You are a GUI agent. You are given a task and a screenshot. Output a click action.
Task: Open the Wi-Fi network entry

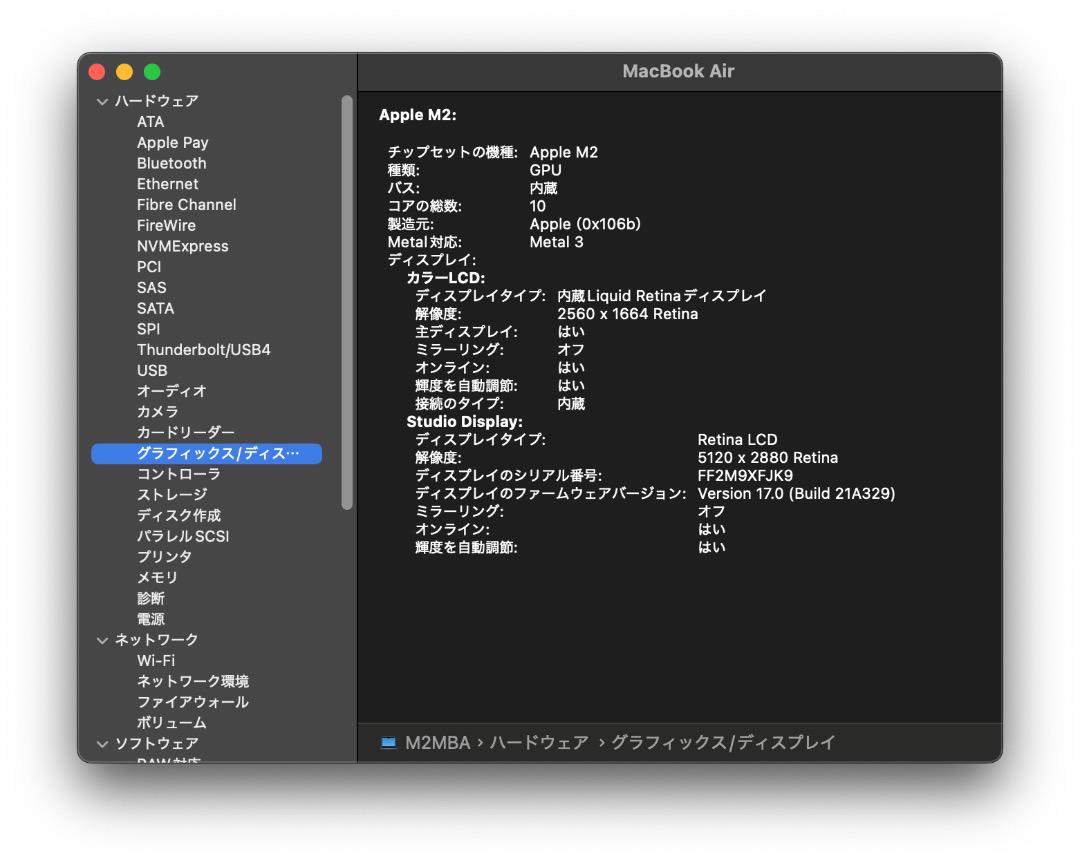(x=156, y=660)
